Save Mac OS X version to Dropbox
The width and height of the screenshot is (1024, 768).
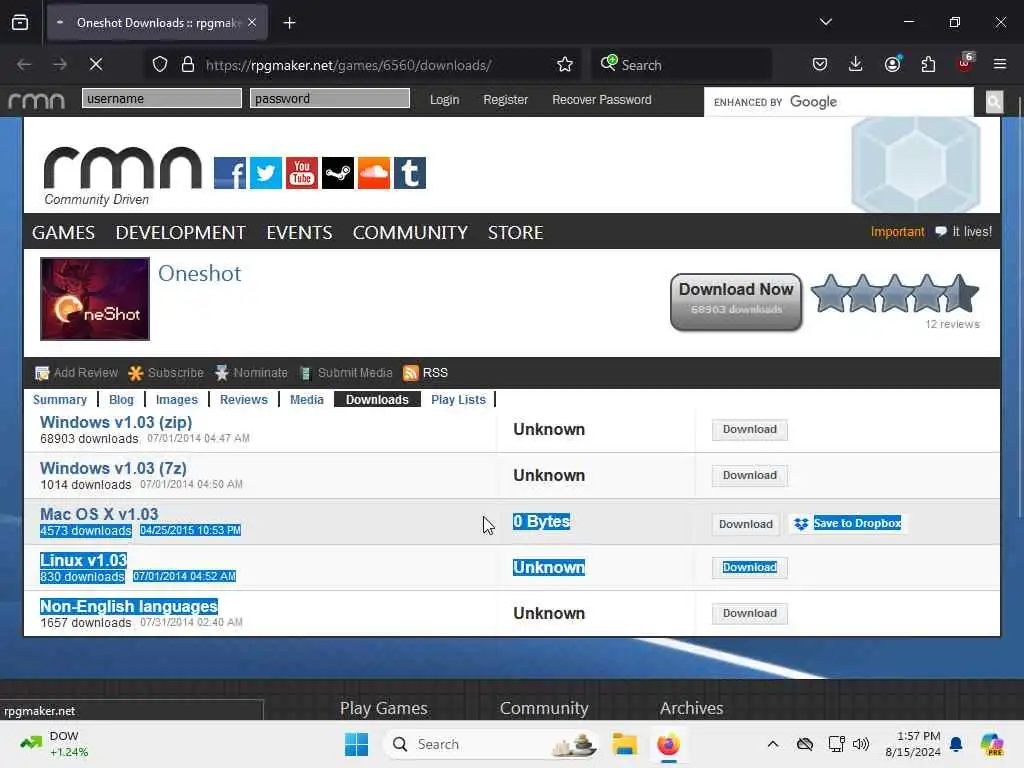pos(847,523)
